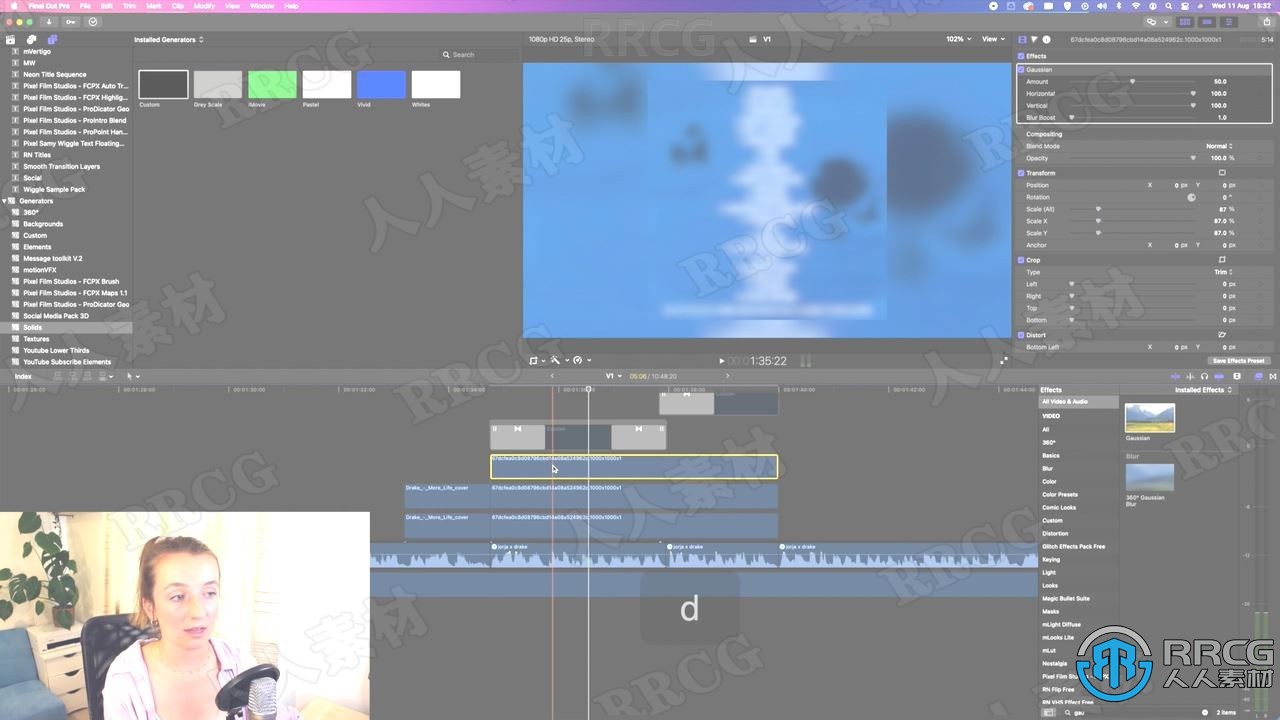The width and height of the screenshot is (1280, 720).
Task: Open the video inspector filmstrip icon
Action: [1022, 39]
